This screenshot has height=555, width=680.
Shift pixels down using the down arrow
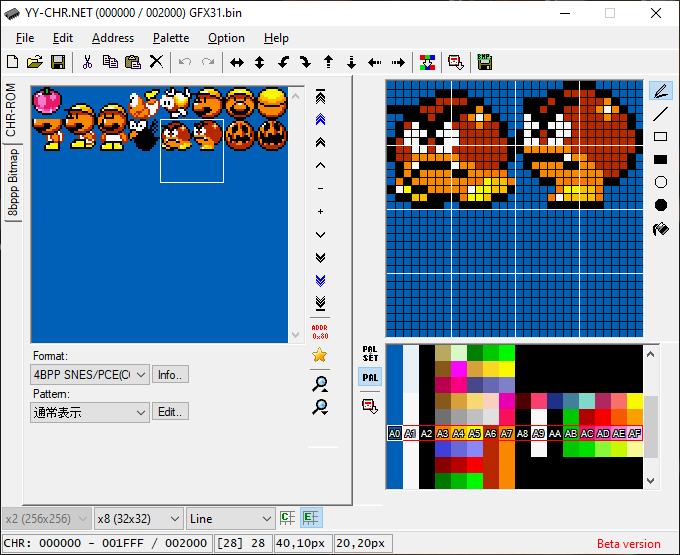(351, 62)
